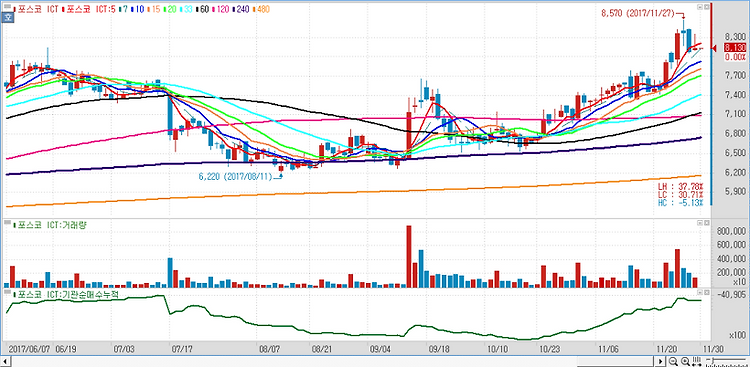Viewport: 750px width, 367px height.
Task: Minimize the 기관순매수누적 pane
Action: 700,291
